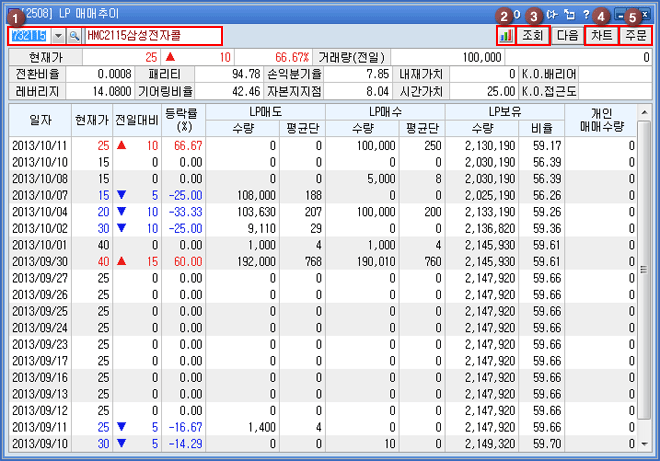
Task: Click the 등락률(%) column header
Action: point(181,119)
